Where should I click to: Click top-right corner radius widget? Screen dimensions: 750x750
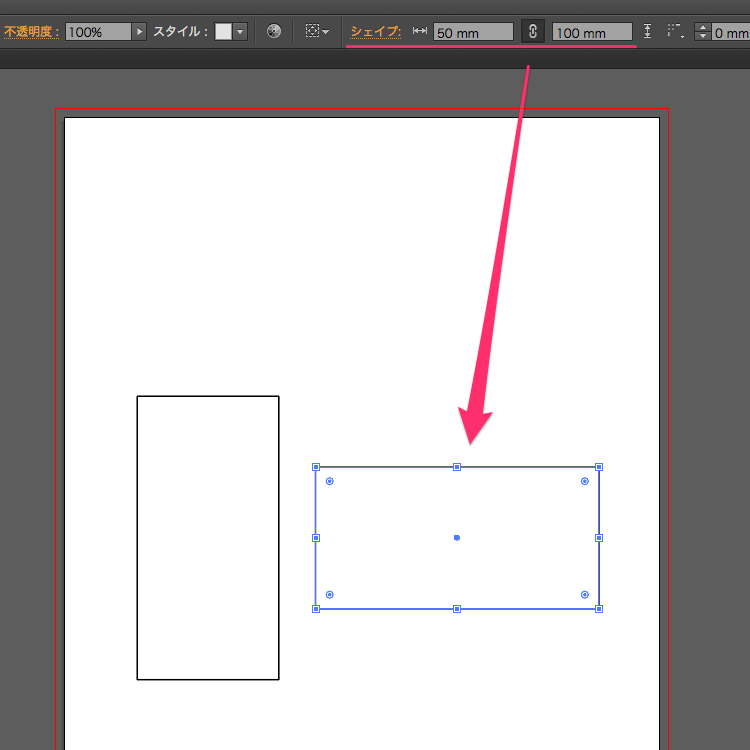coord(585,481)
